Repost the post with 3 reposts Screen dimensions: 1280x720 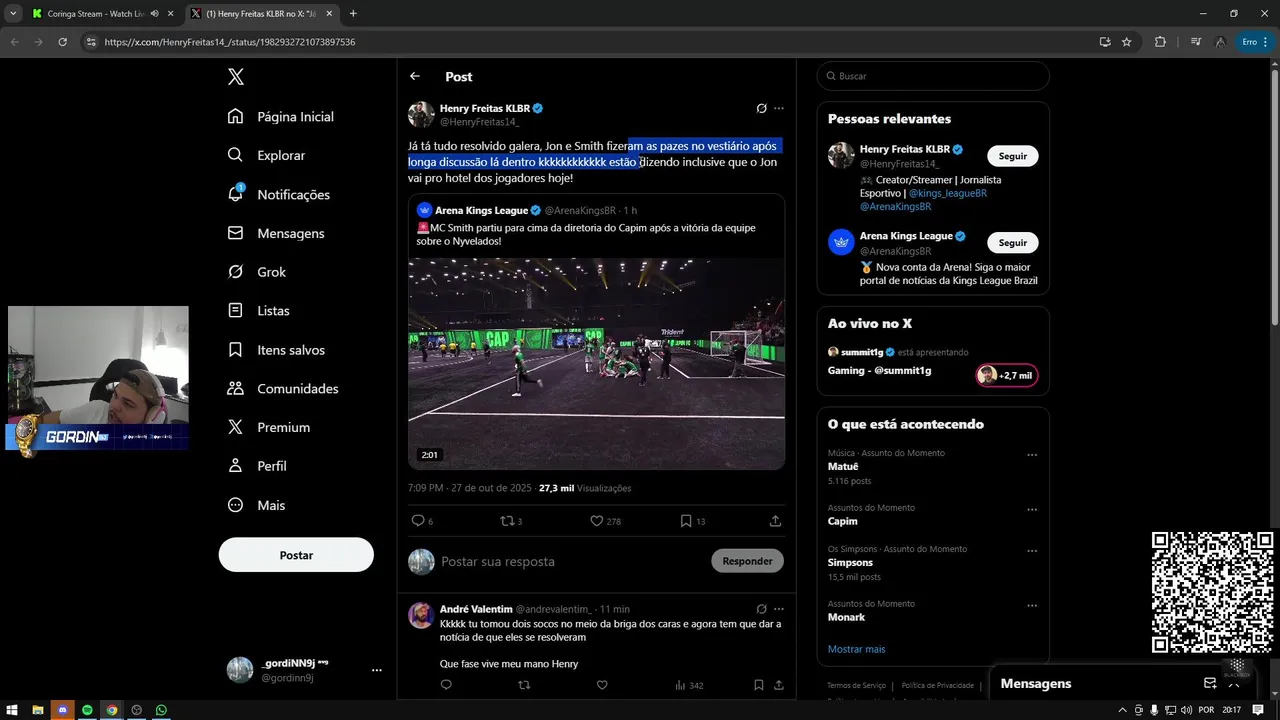coord(510,521)
